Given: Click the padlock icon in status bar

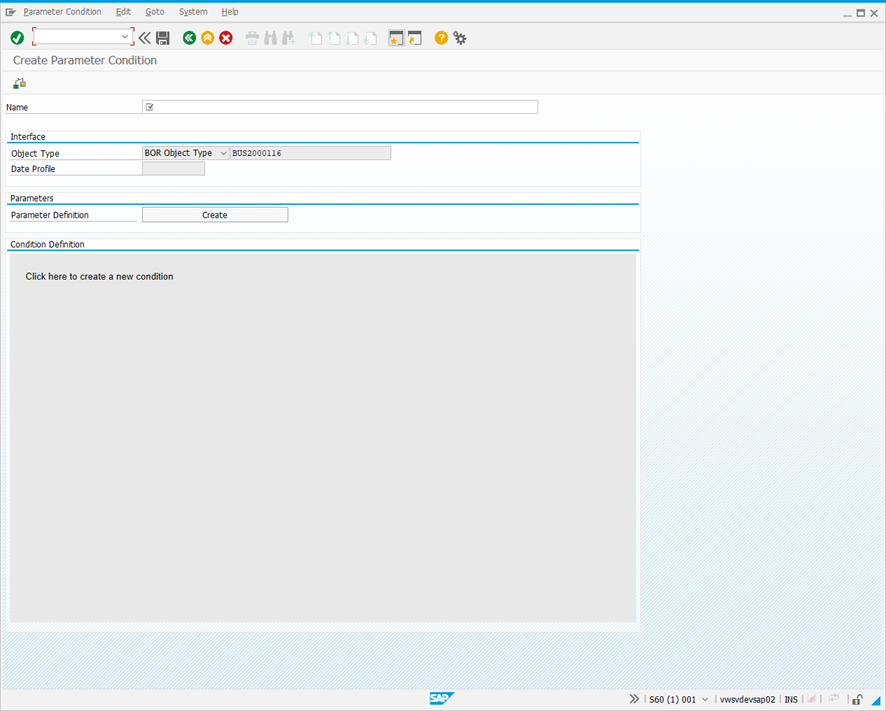Looking at the screenshot, I should (857, 699).
